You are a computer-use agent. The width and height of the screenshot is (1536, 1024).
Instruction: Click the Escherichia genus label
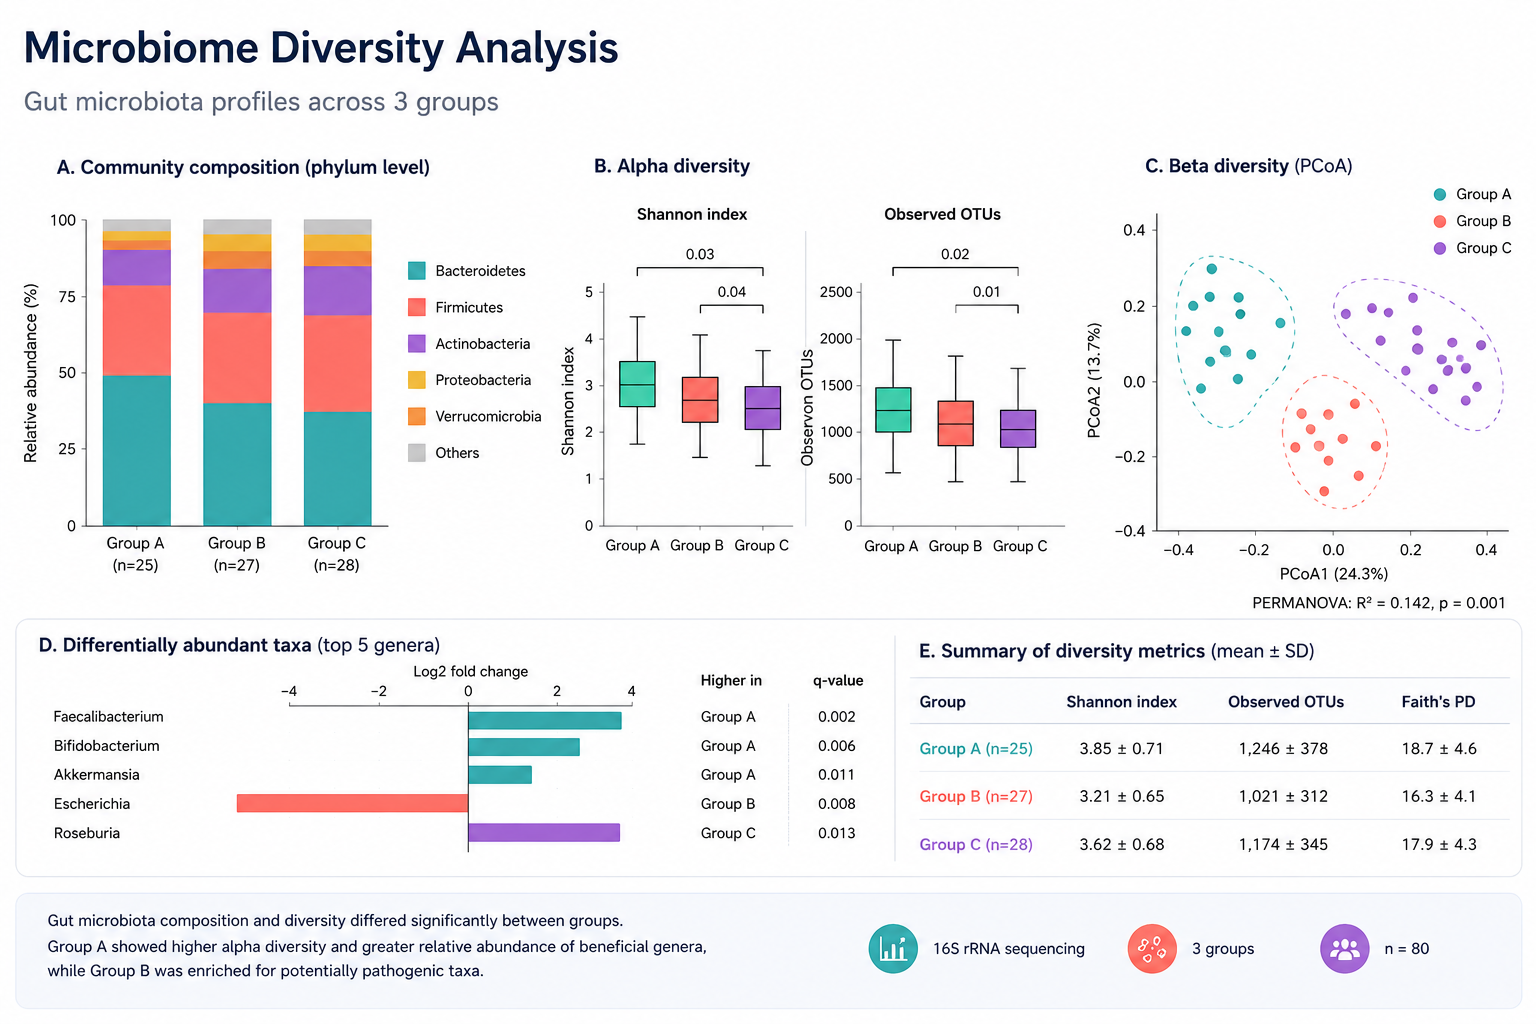click(x=92, y=804)
